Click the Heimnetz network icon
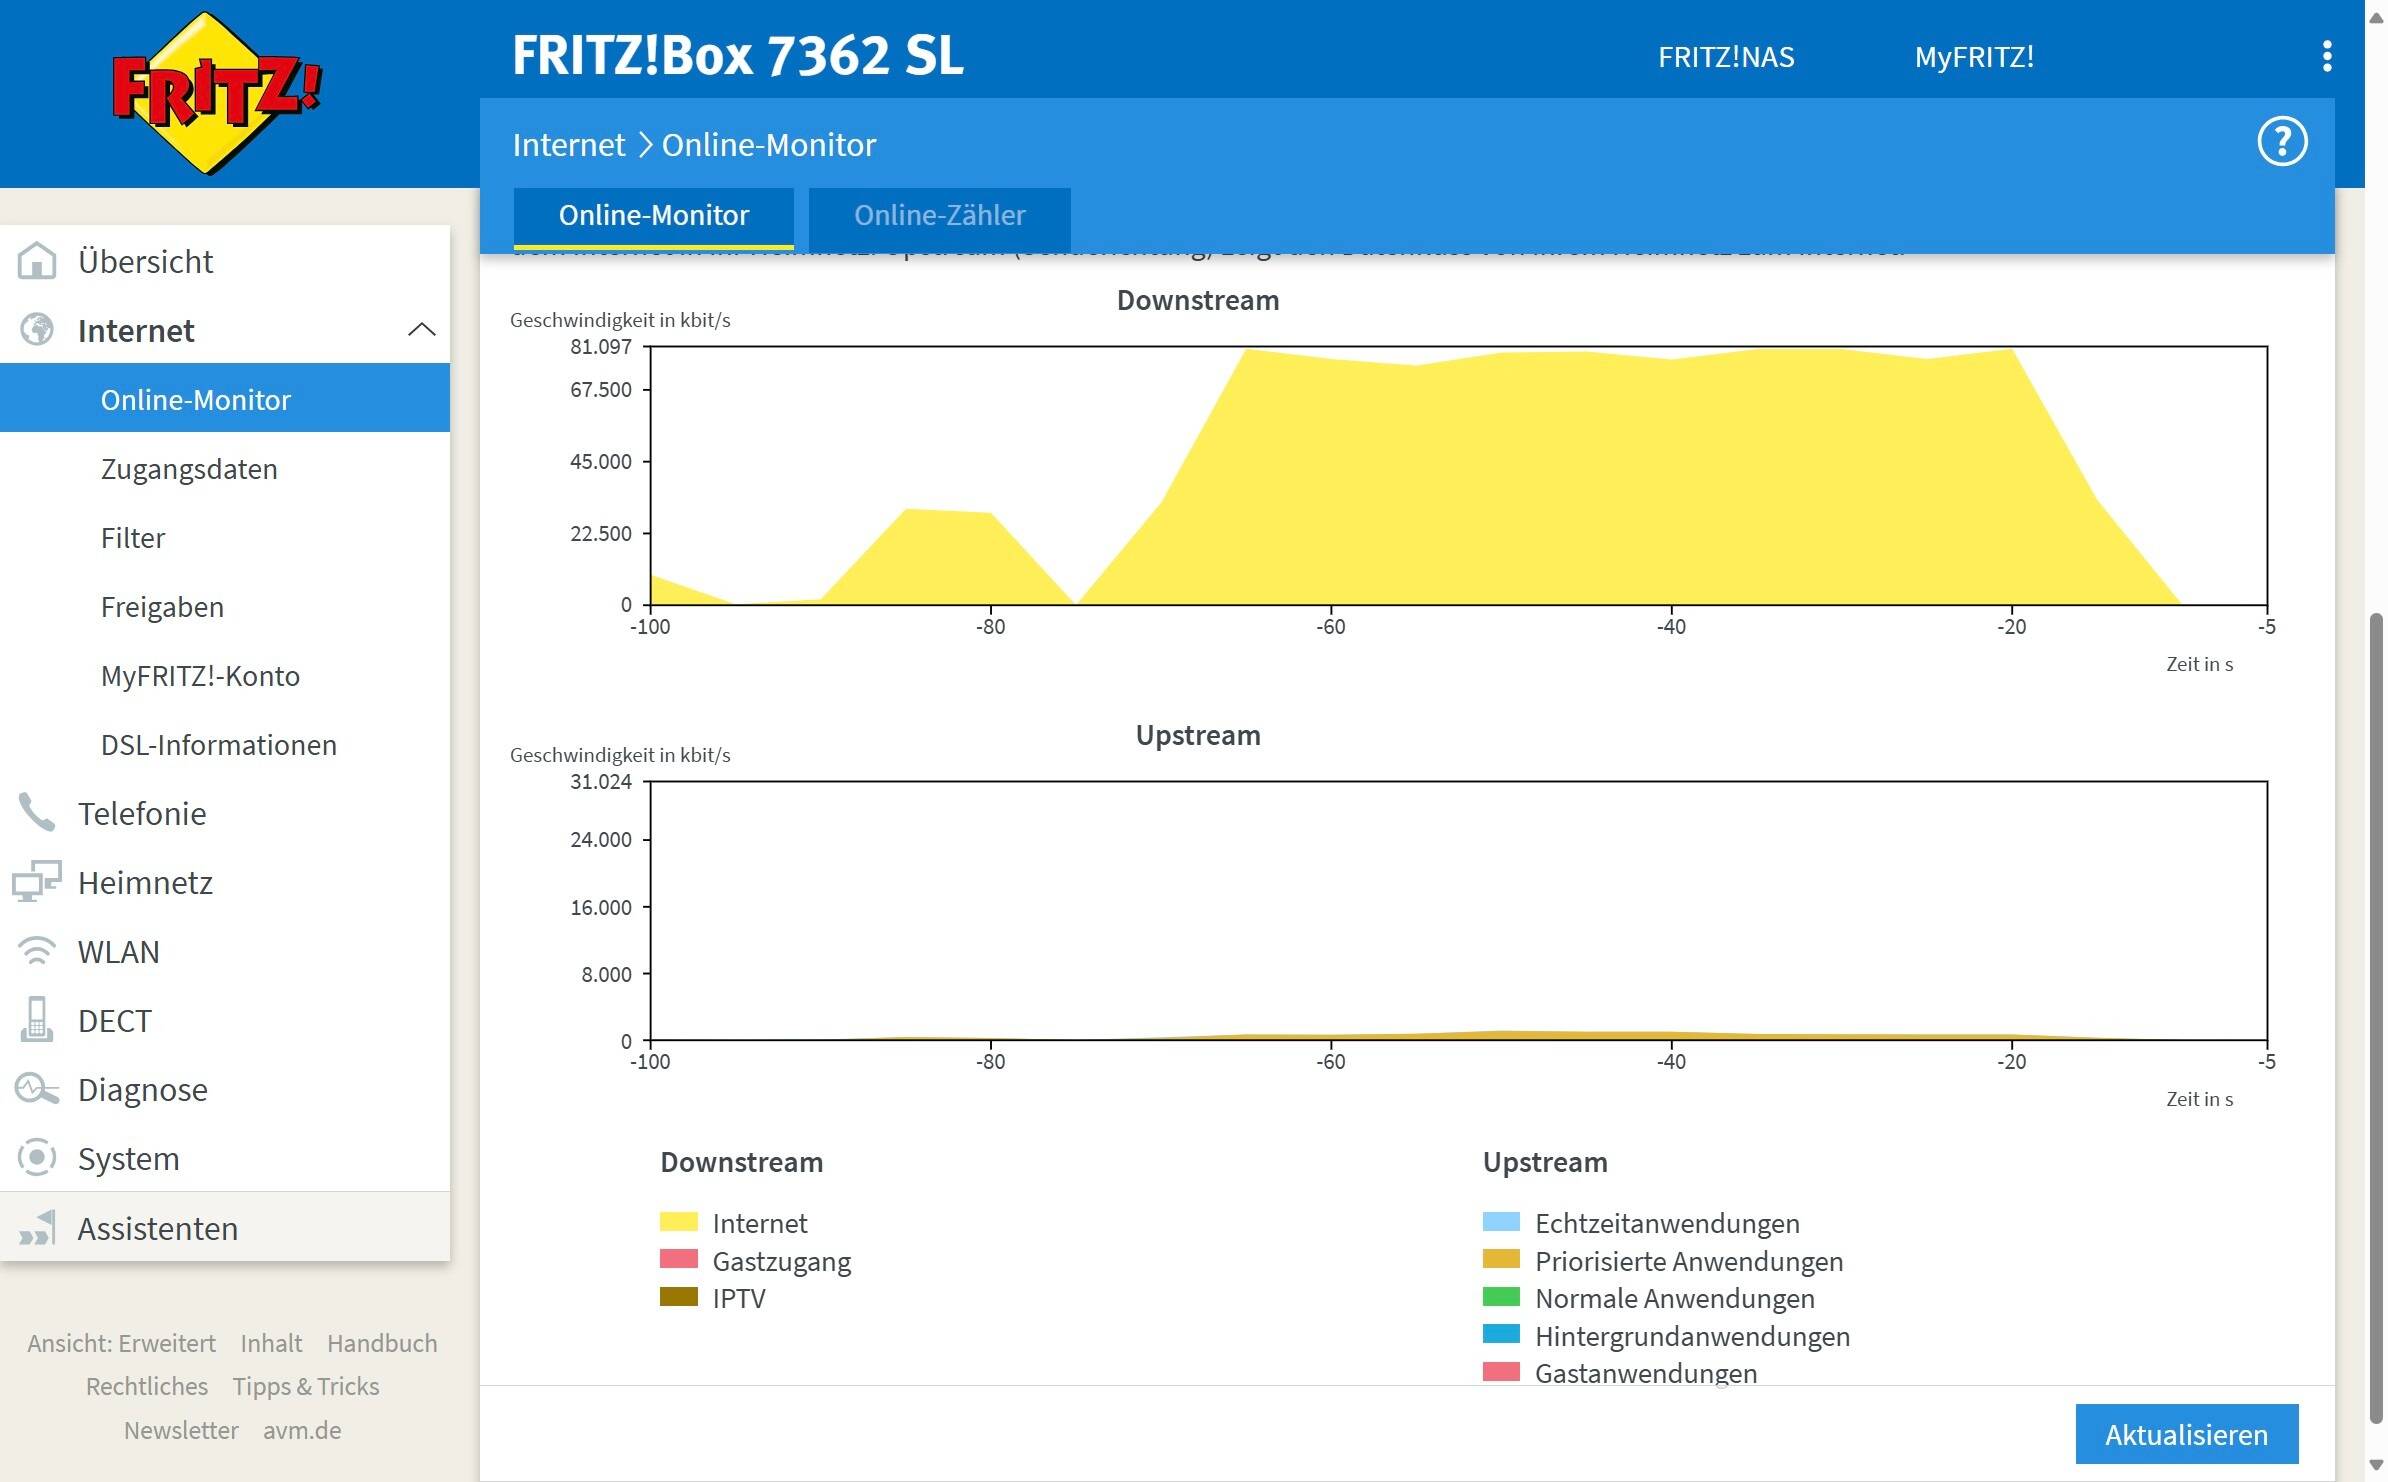This screenshot has width=2388, height=1482. click(37, 882)
